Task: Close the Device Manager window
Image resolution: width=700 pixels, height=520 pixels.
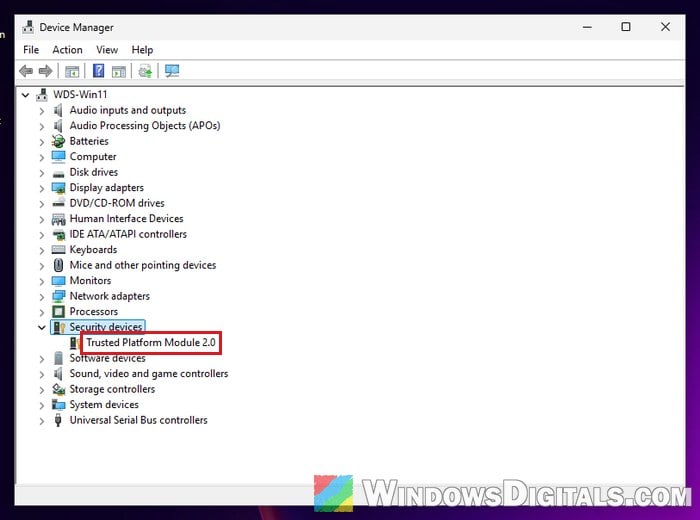Action: click(665, 27)
